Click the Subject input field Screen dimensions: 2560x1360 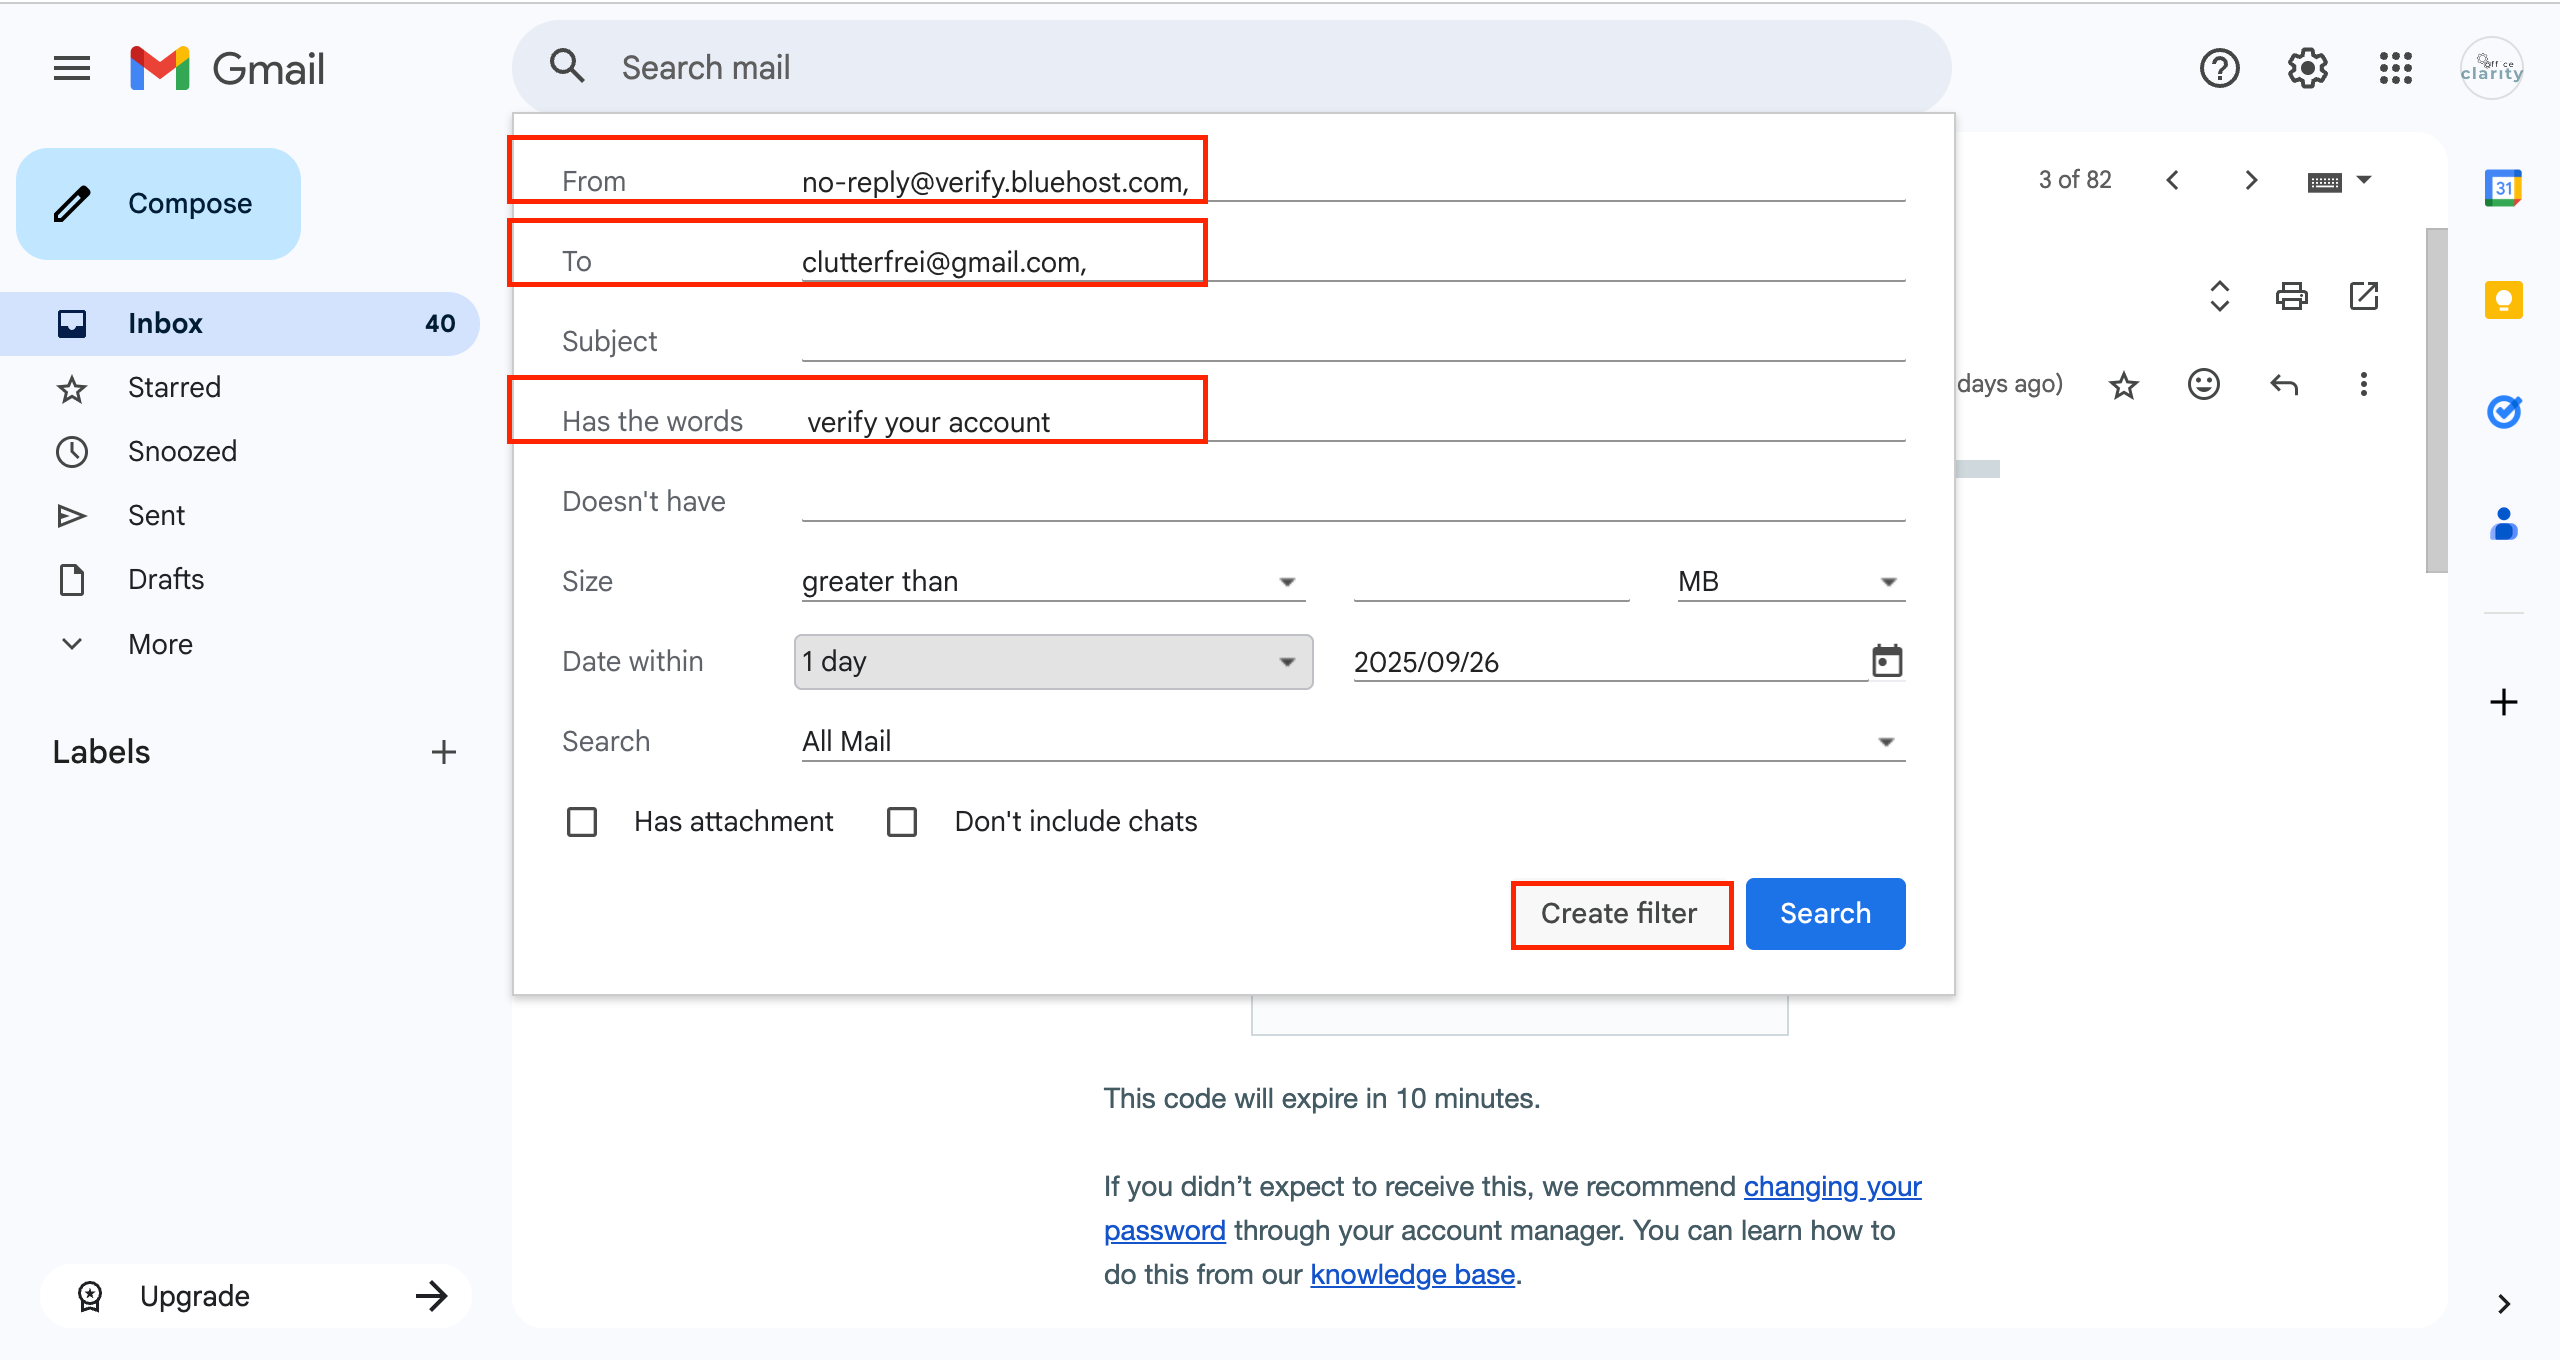tap(1352, 342)
